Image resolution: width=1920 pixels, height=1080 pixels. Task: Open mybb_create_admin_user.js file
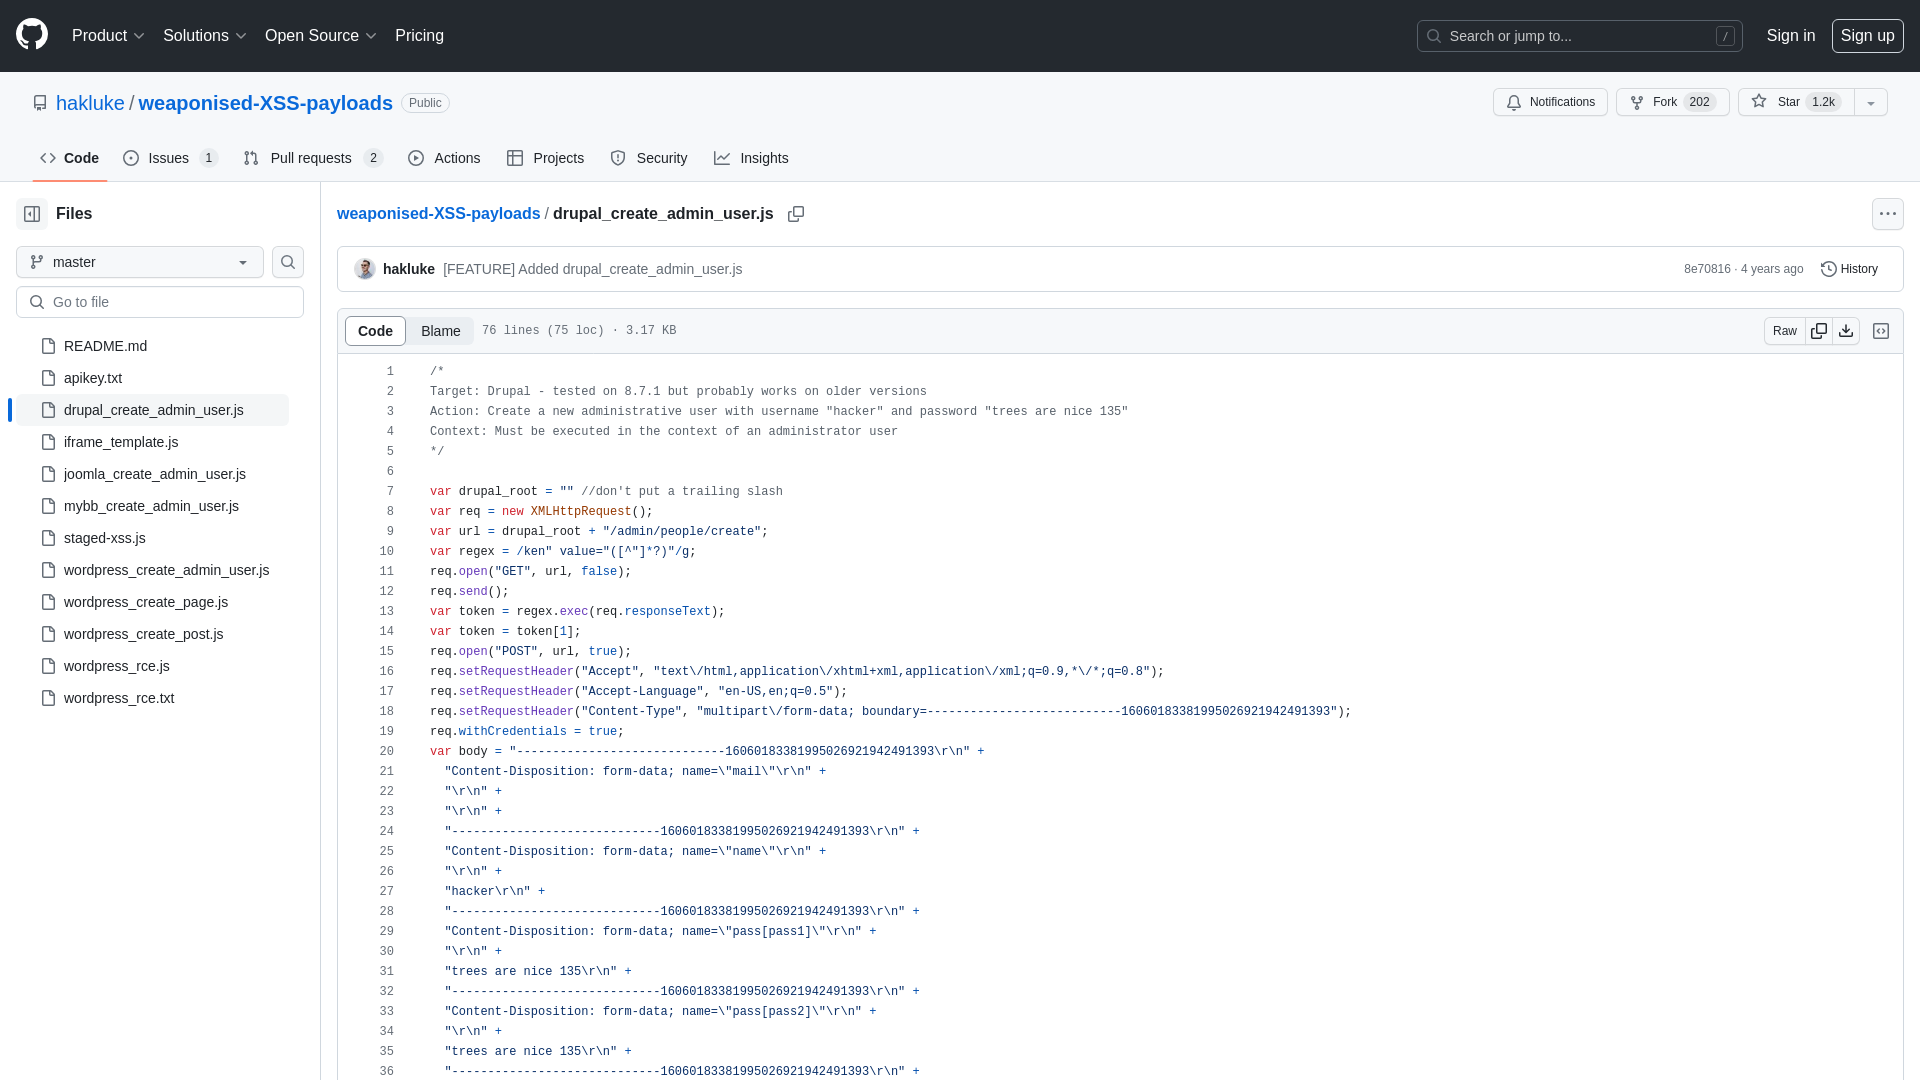(x=152, y=506)
